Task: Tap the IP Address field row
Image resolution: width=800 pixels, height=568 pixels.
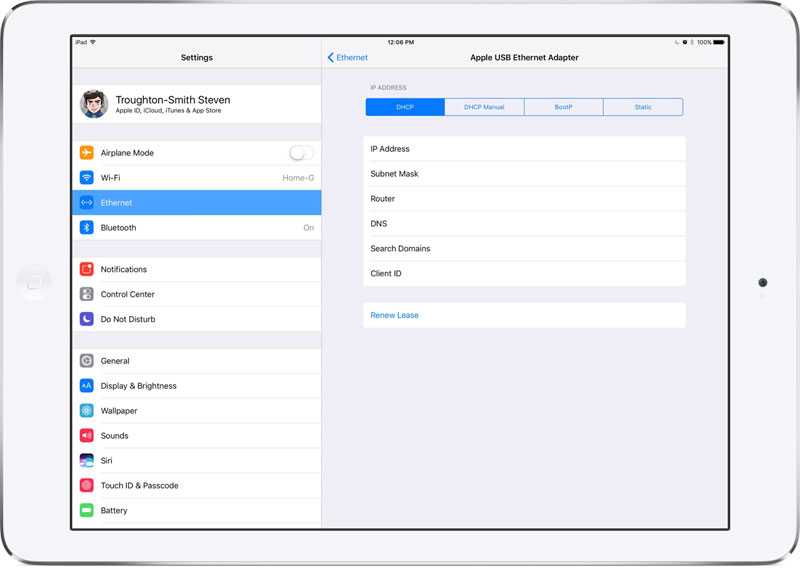Action: click(524, 149)
